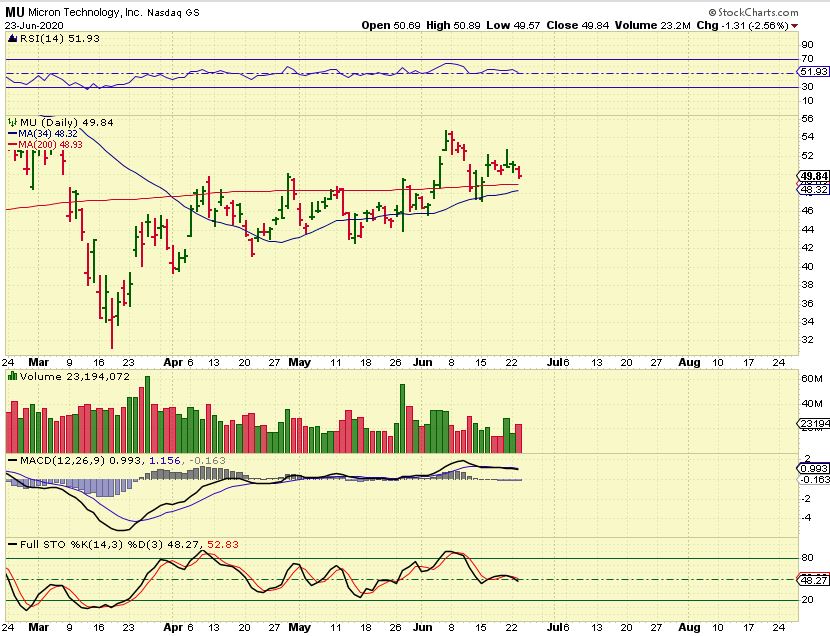Click the Low 49.57 value
The width and height of the screenshot is (830, 636).
click(513, 25)
